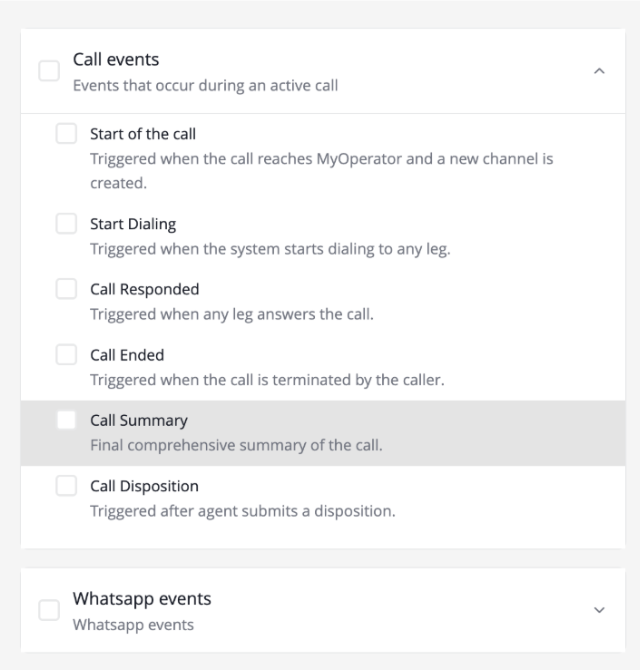Screen dimensions: 640x670
Task: Click the Call Ended label
Action: click(127, 355)
